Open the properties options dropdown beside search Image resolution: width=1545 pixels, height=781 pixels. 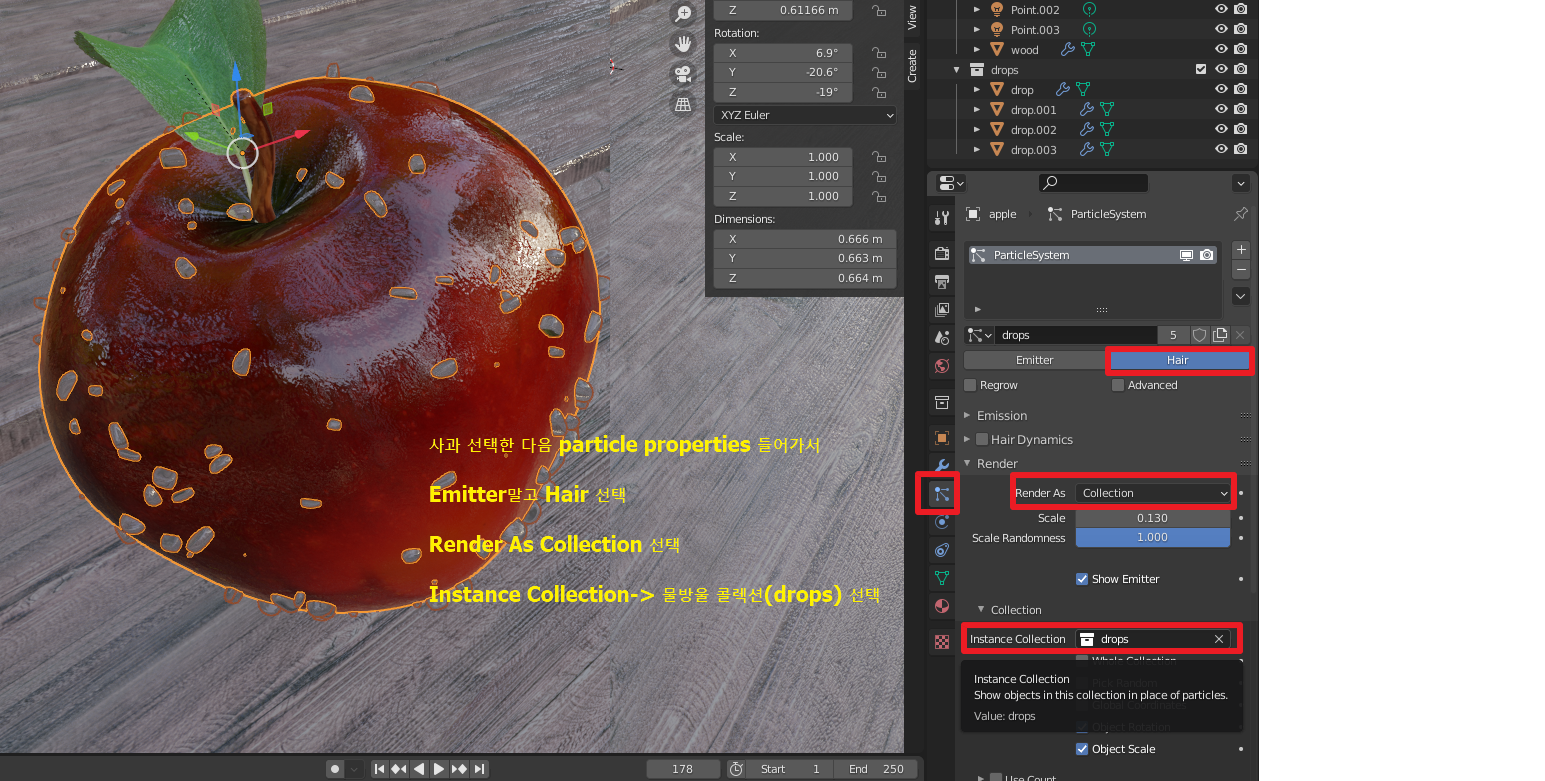[x=1241, y=183]
